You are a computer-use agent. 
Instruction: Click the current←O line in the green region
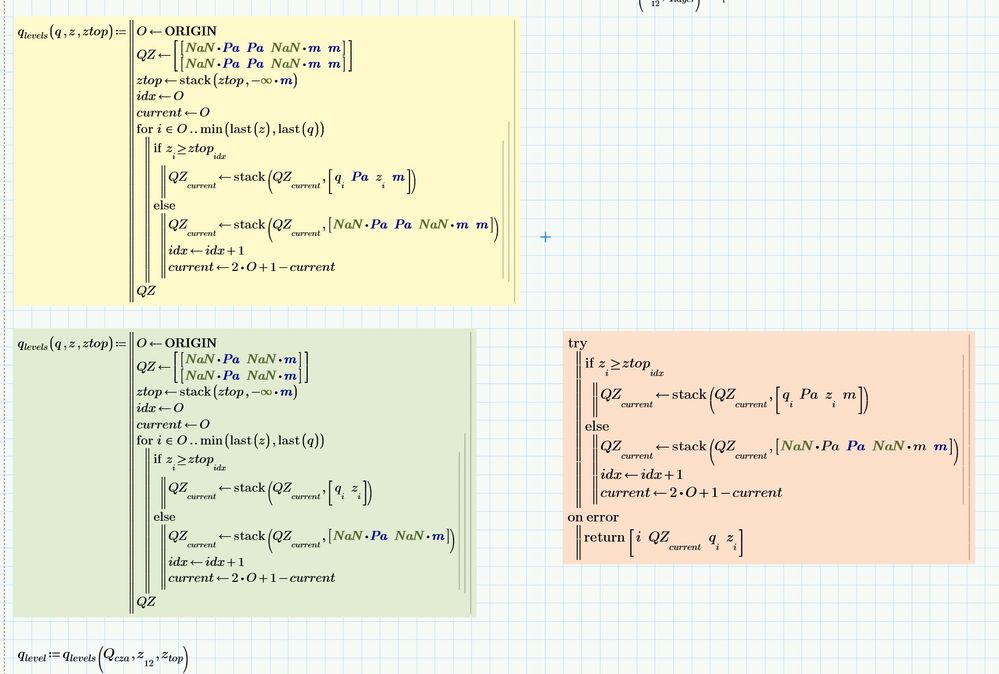[x=173, y=425]
